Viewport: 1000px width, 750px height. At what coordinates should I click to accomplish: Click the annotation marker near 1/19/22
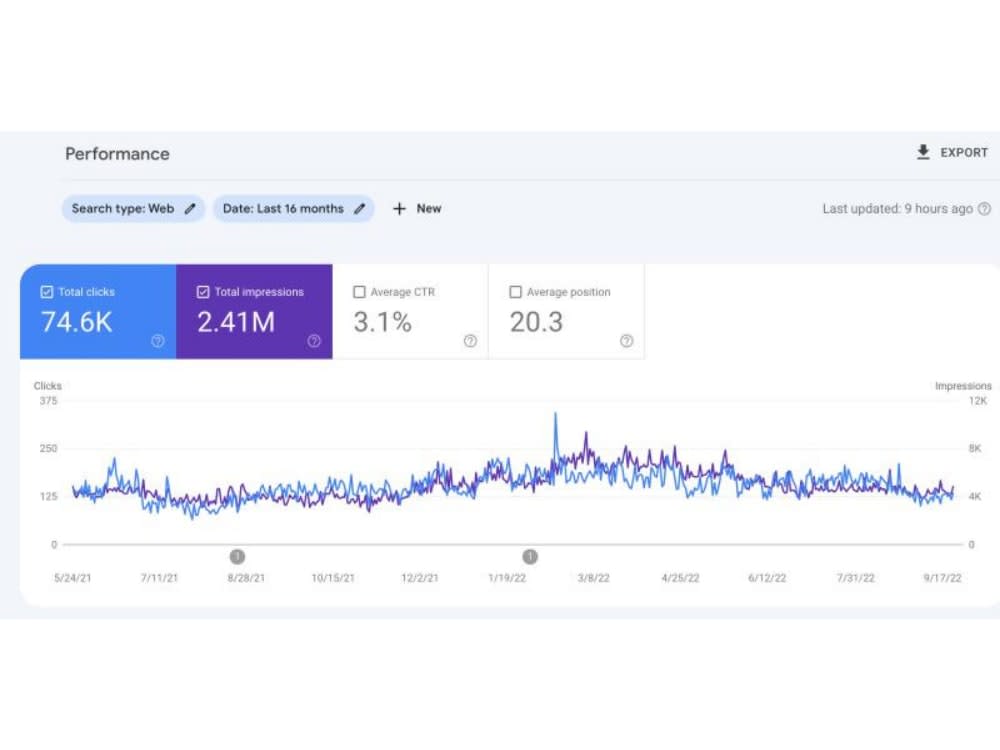530,557
